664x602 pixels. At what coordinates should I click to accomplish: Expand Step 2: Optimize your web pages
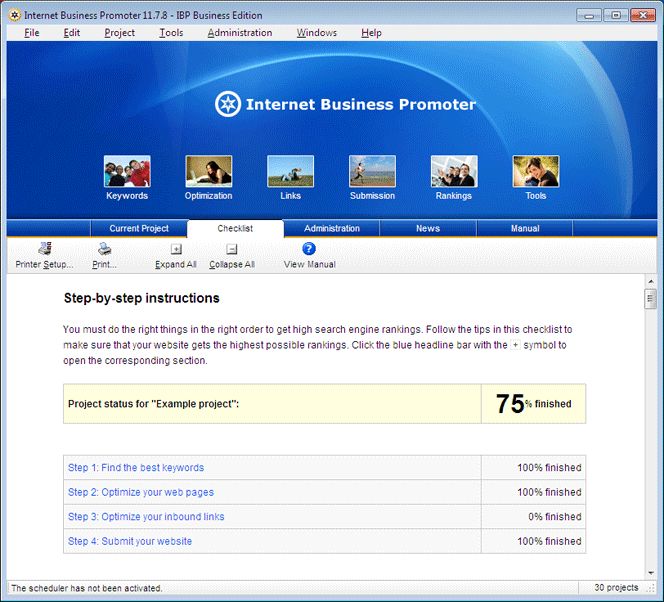point(141,492)
